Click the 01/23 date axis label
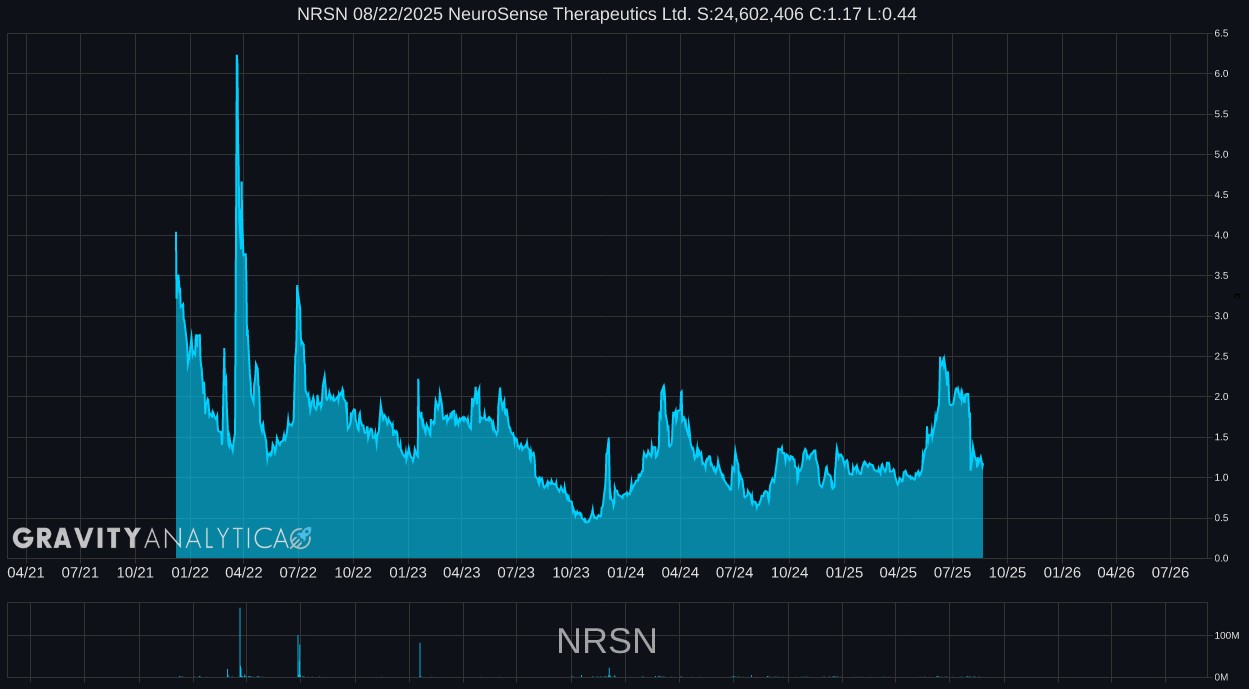1249x689 pixels. (x=408, y=572)
